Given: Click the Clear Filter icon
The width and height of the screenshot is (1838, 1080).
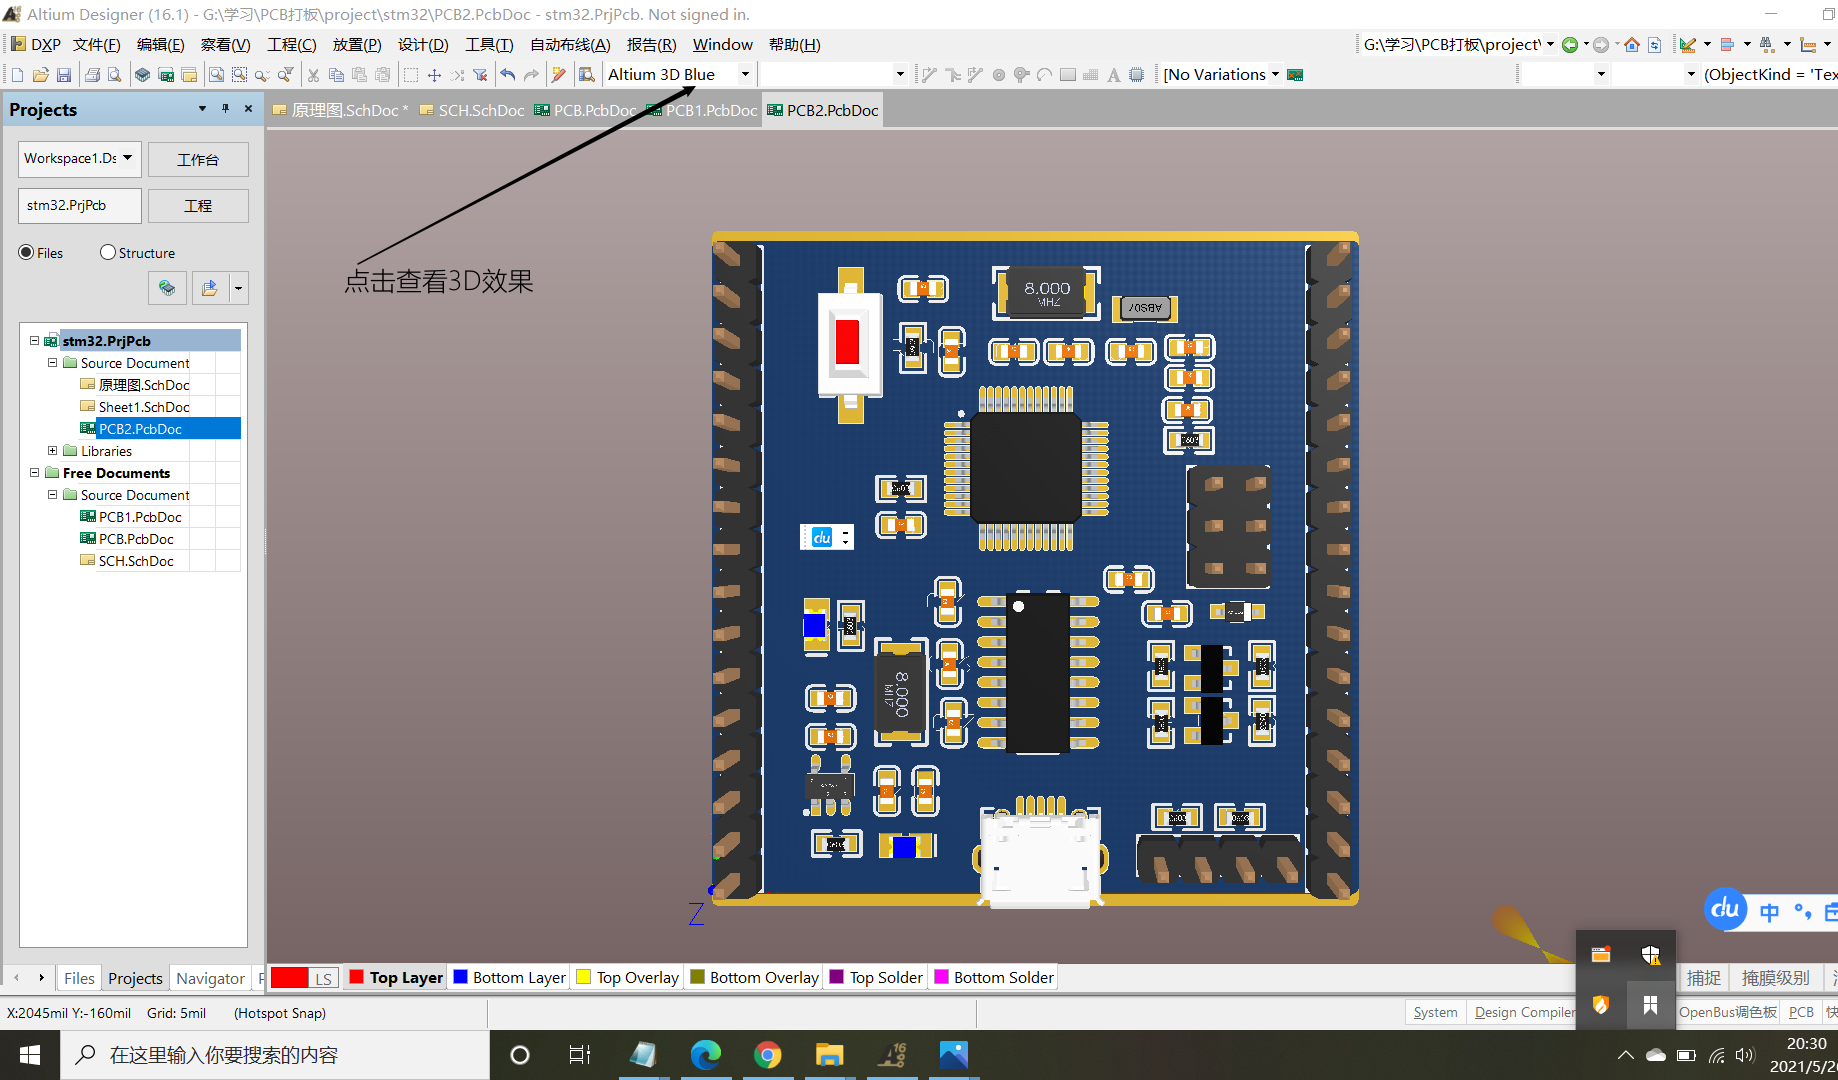Looking at the screenshot, I should 480,75.
